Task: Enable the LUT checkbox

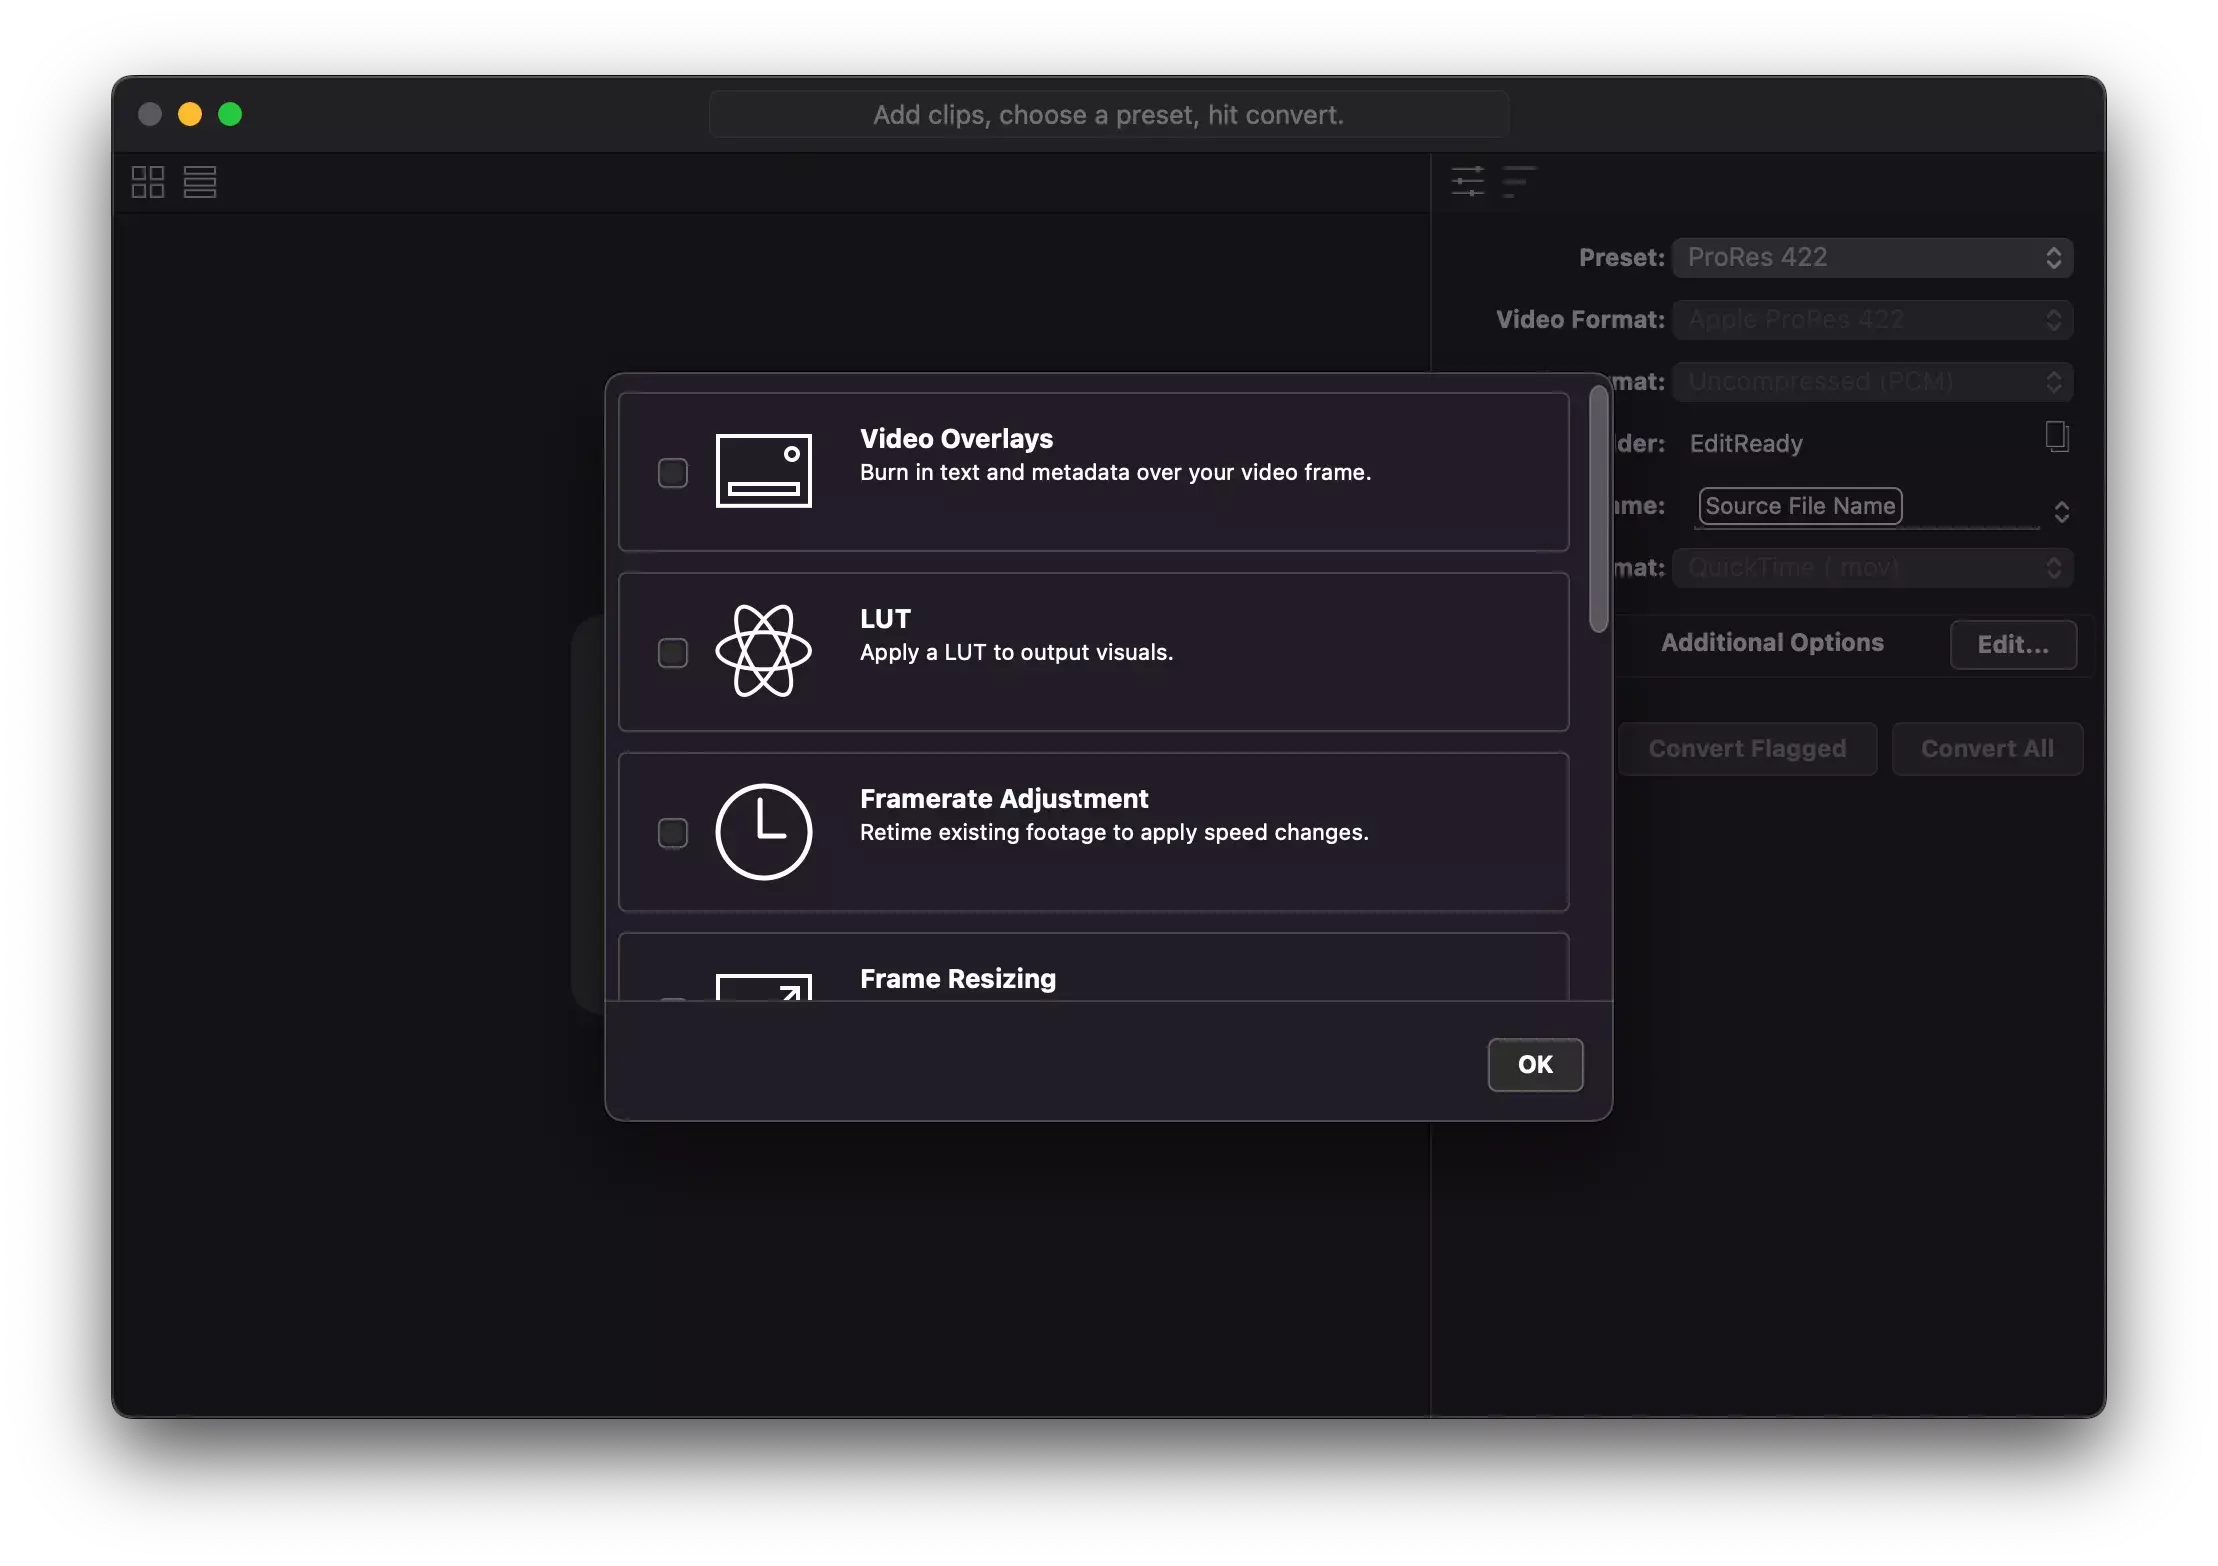Action: click(673, 653)
